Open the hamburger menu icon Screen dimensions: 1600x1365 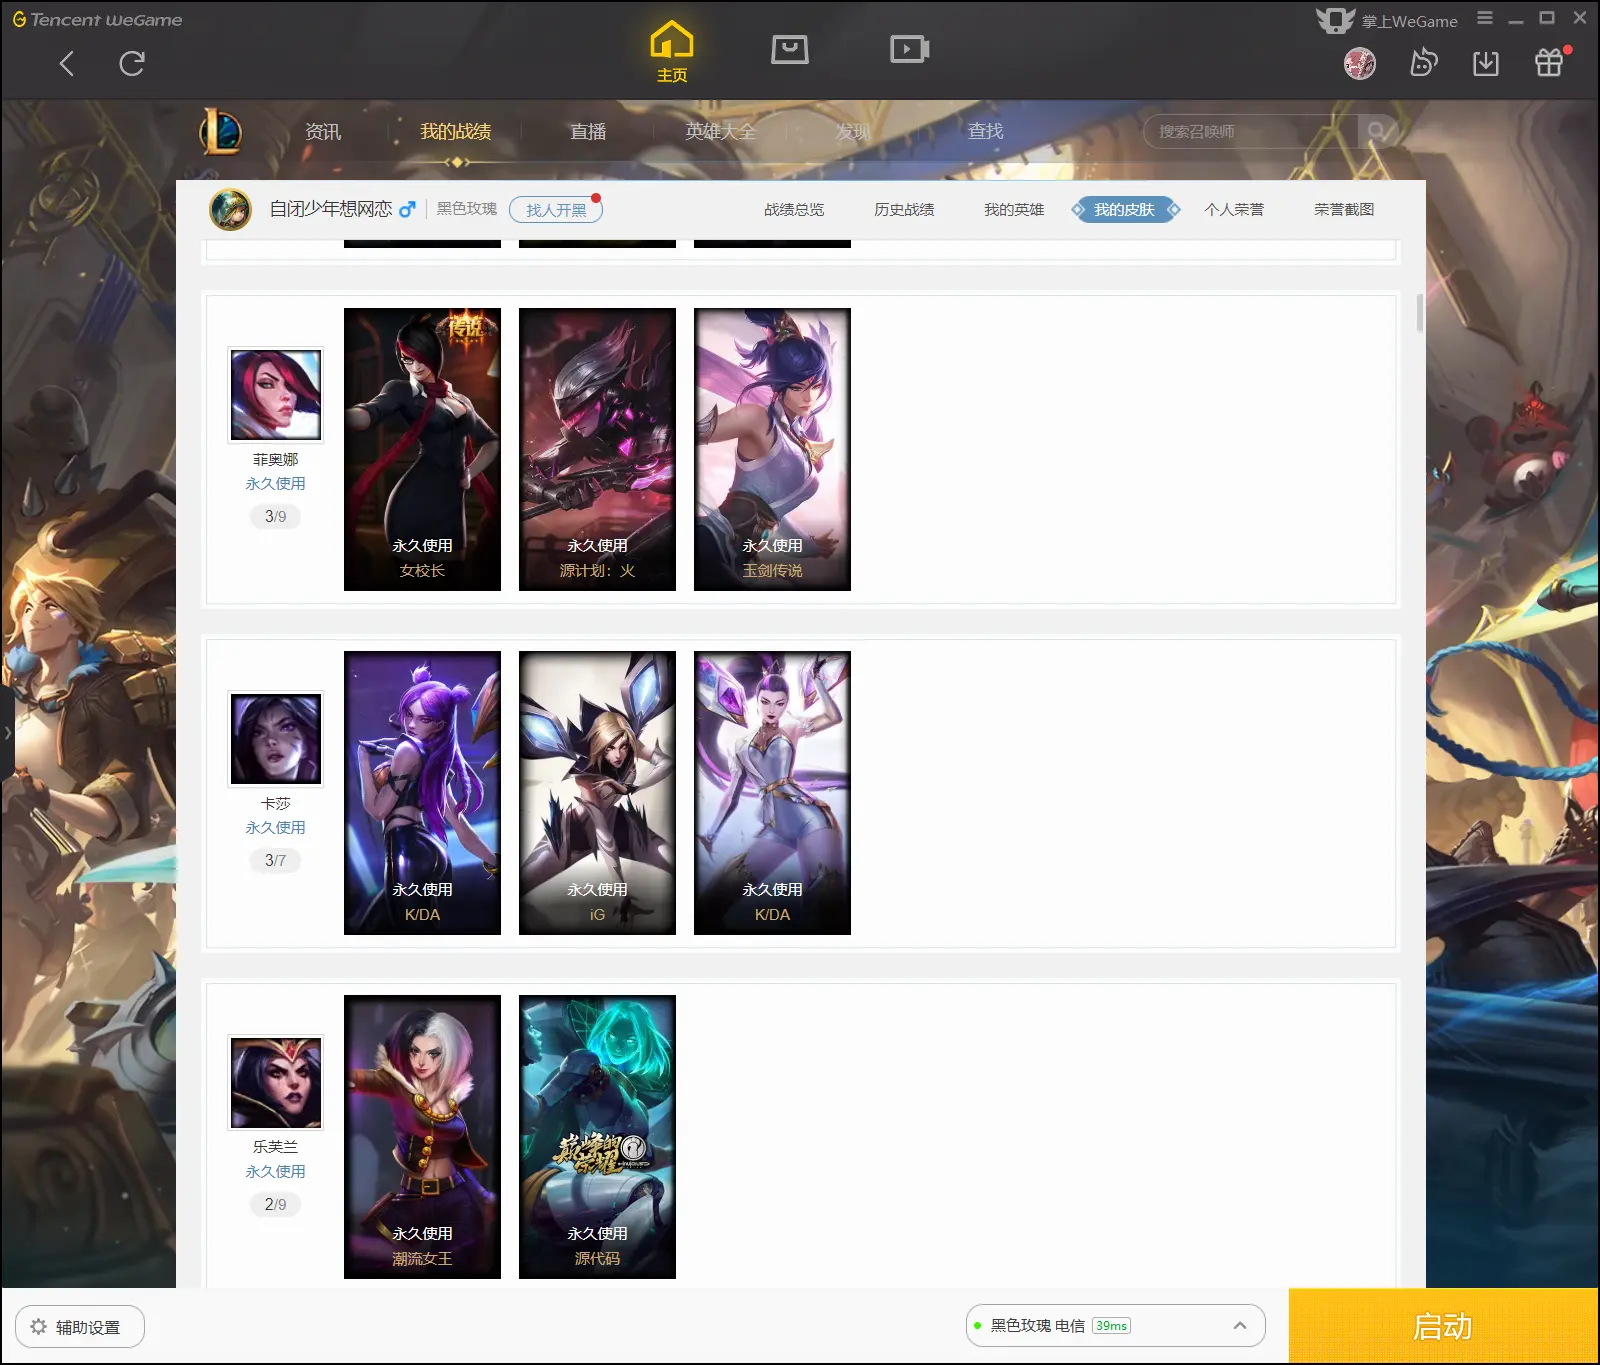[1485, 18]
